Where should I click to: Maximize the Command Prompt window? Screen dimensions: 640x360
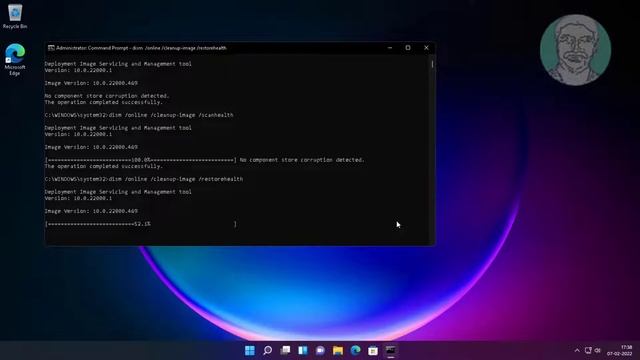click(408, 48)
